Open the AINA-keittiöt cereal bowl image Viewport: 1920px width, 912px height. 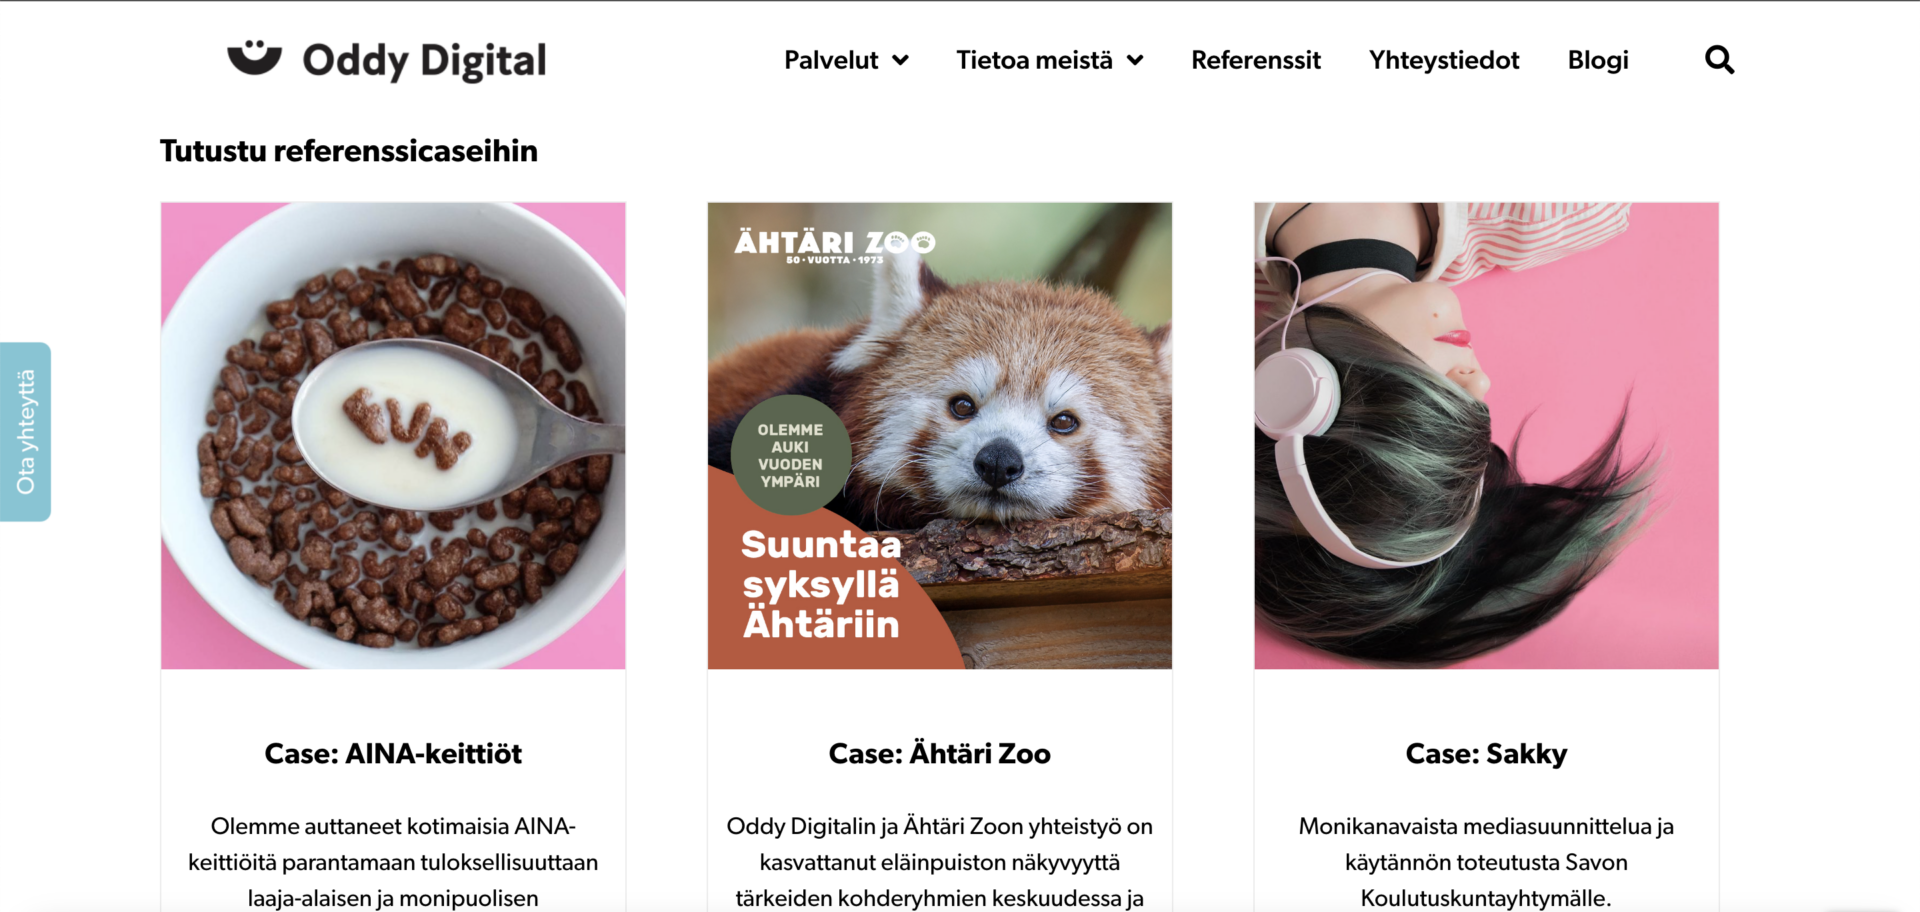[393, 436]
